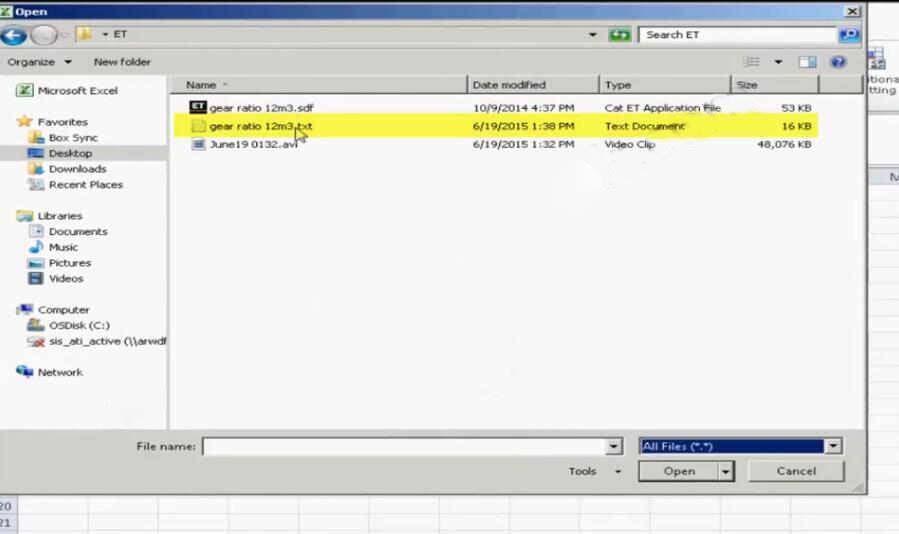Select the file gear ratio 12m3.txt
The height and width of the screenshot is (534, 899).
click(x=261, y=126)
